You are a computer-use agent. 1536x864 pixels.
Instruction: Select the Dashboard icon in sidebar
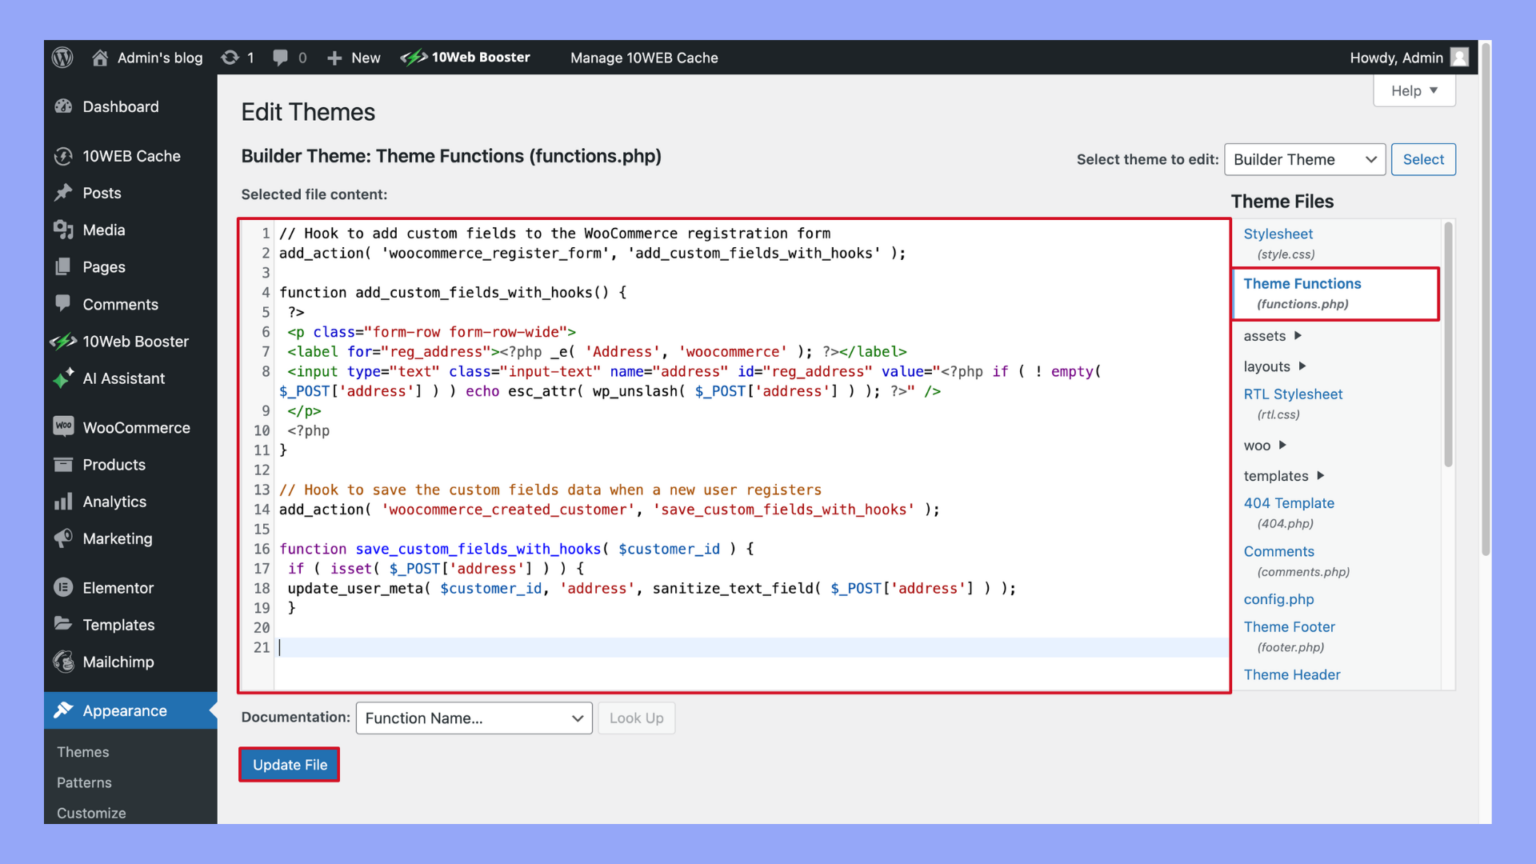click(x=64, y=106)
